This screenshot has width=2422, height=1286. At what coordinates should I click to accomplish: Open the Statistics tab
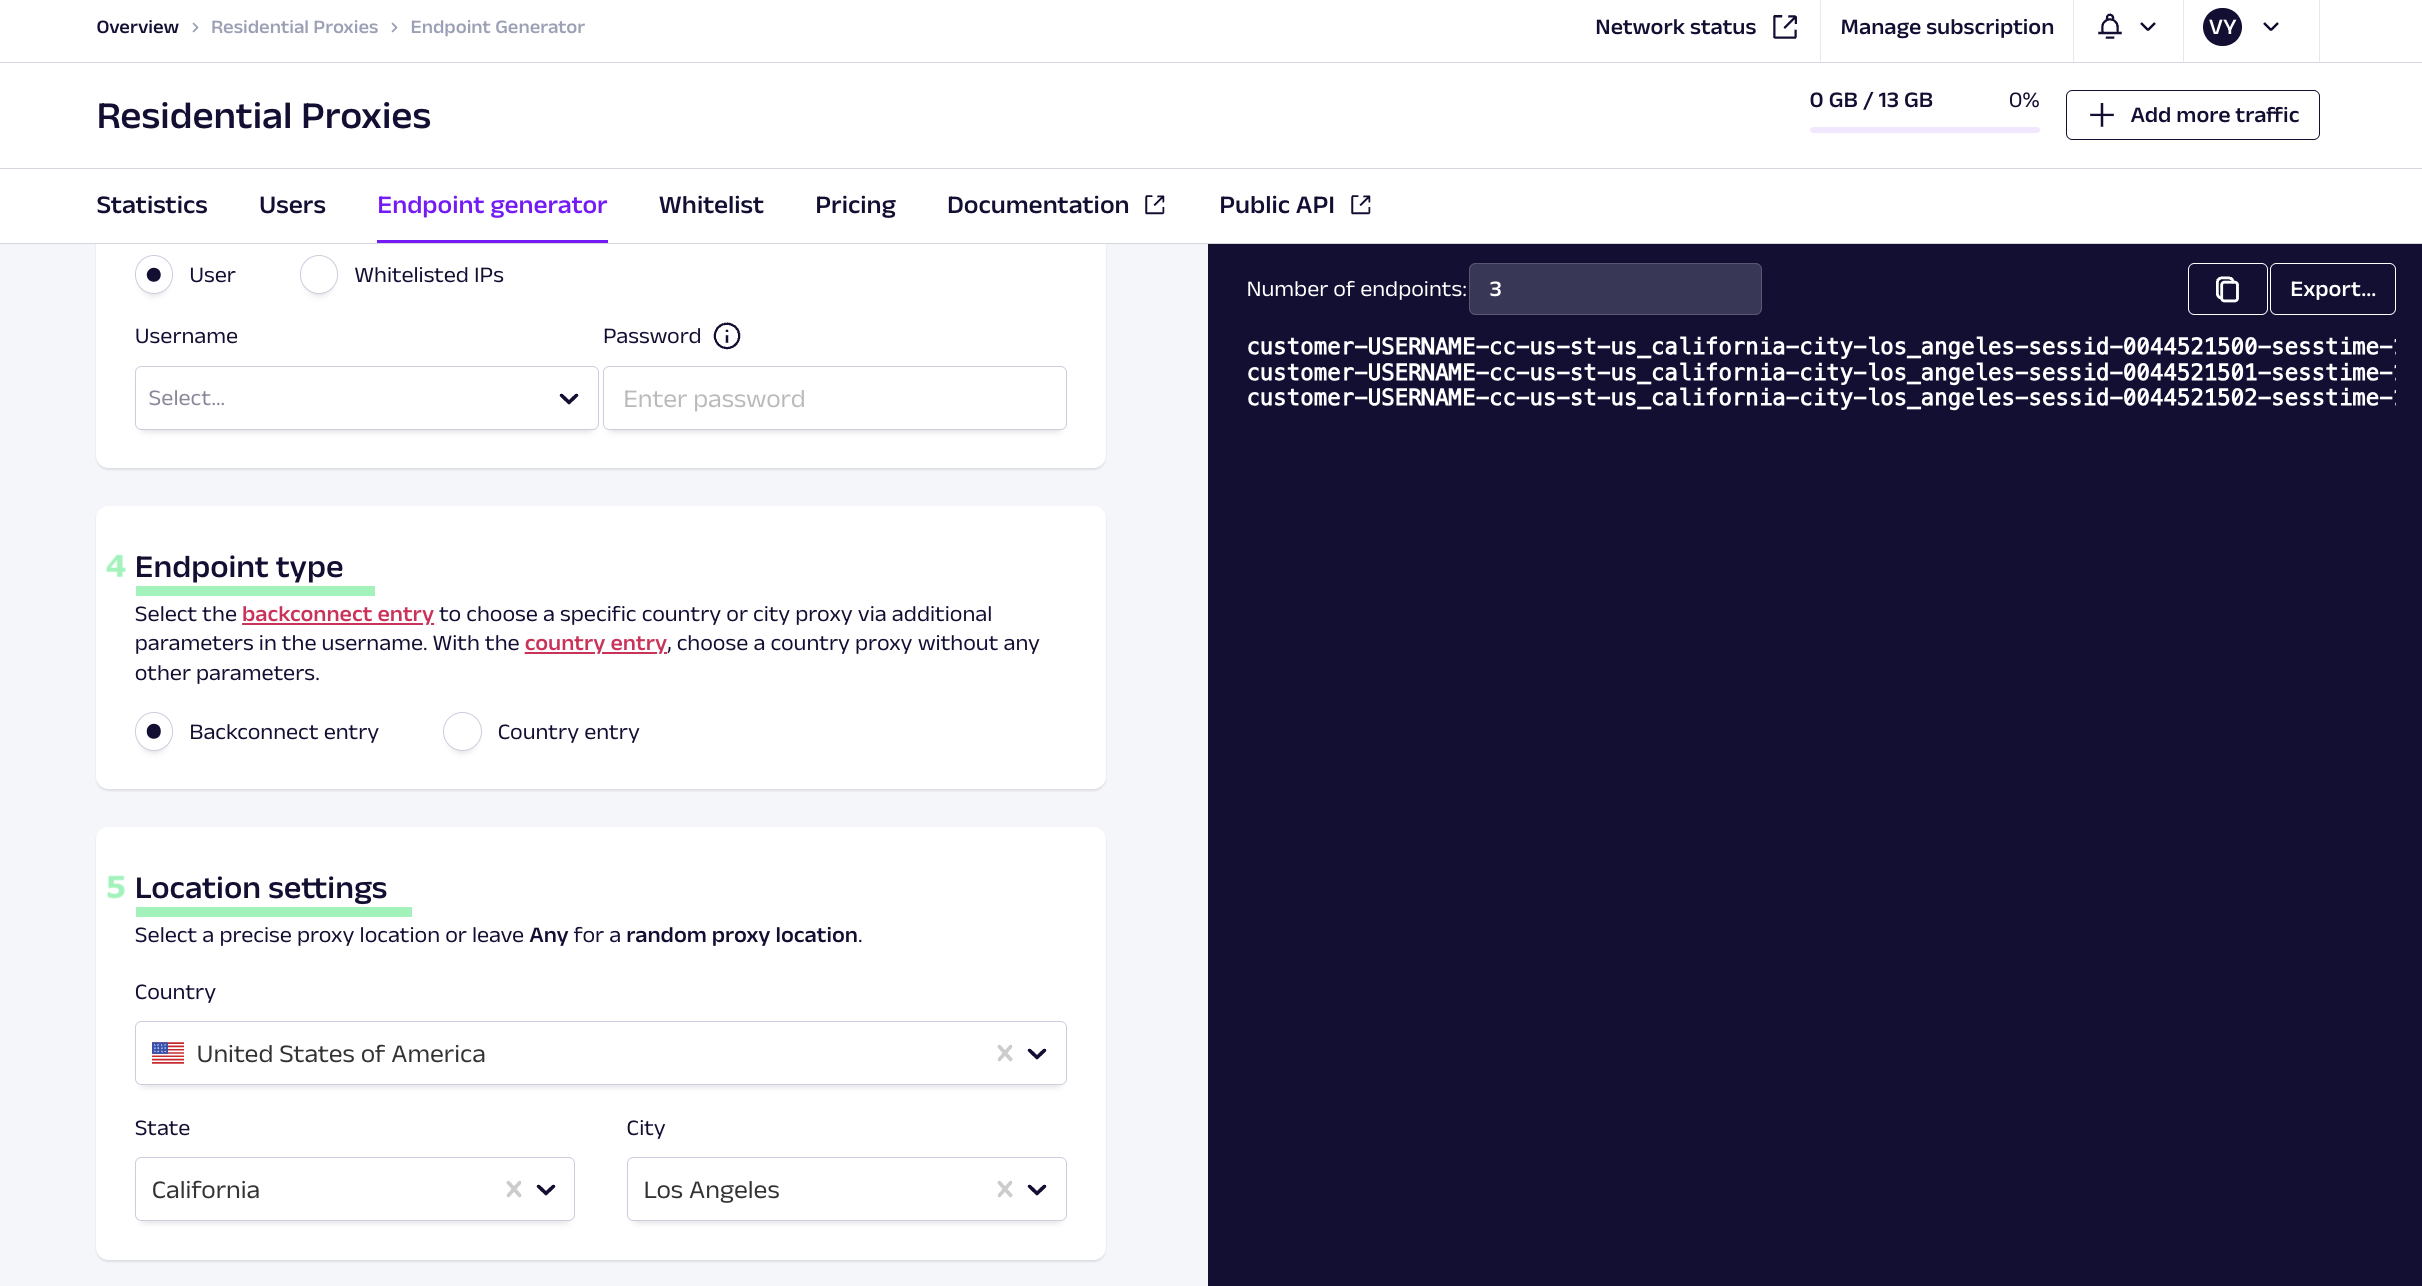[152, 205]
